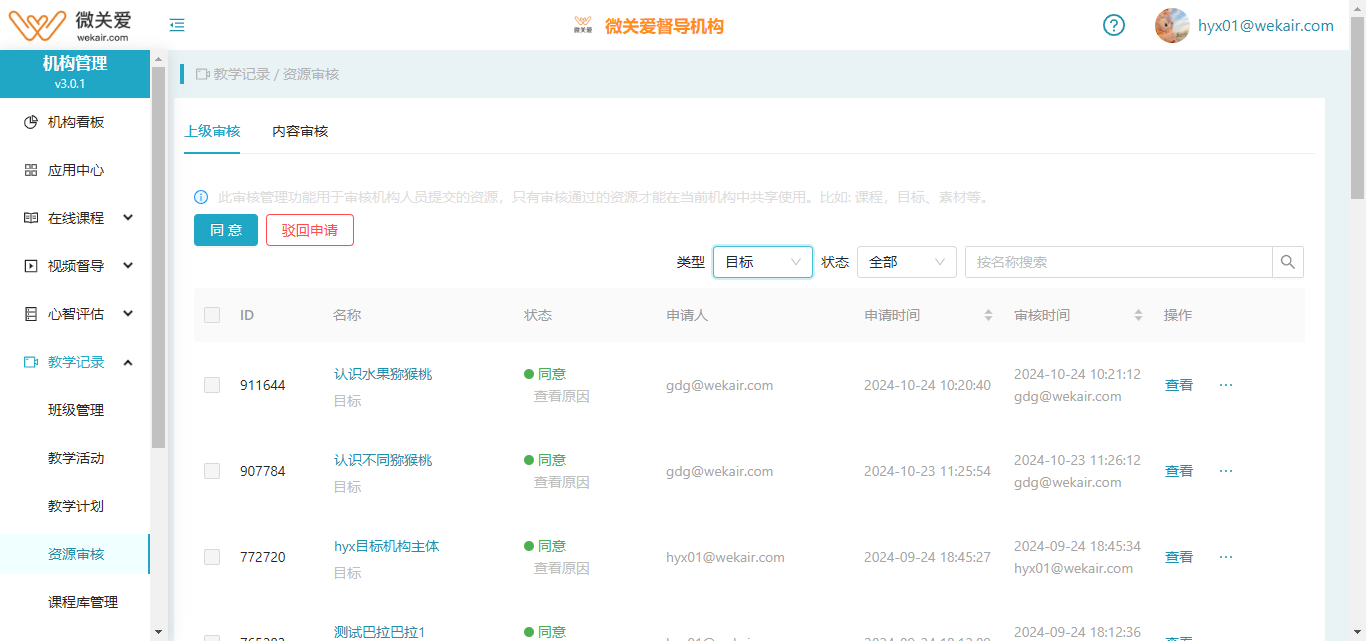Go to 机构看板 in the sidebar
The height and width of the screenshot is (641, 1366).
pos(76,122)
